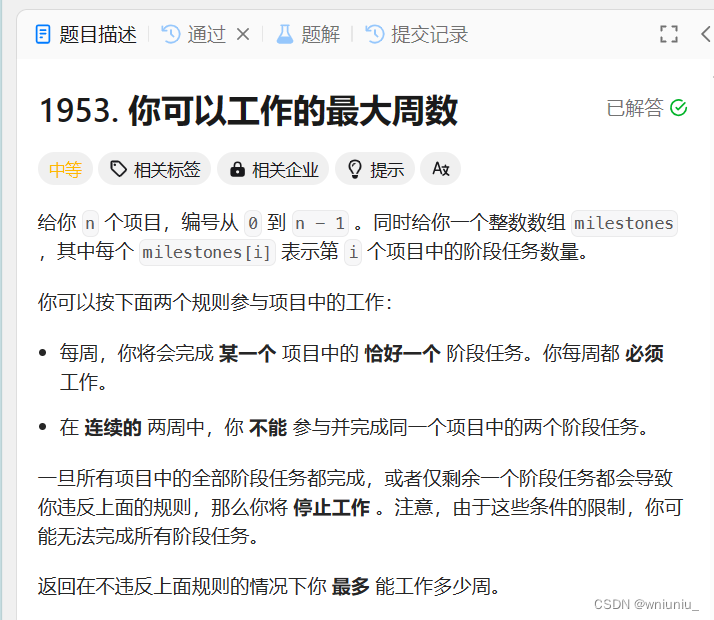
Task: Click the bold text 最多
Action: [x=351, y=587]
